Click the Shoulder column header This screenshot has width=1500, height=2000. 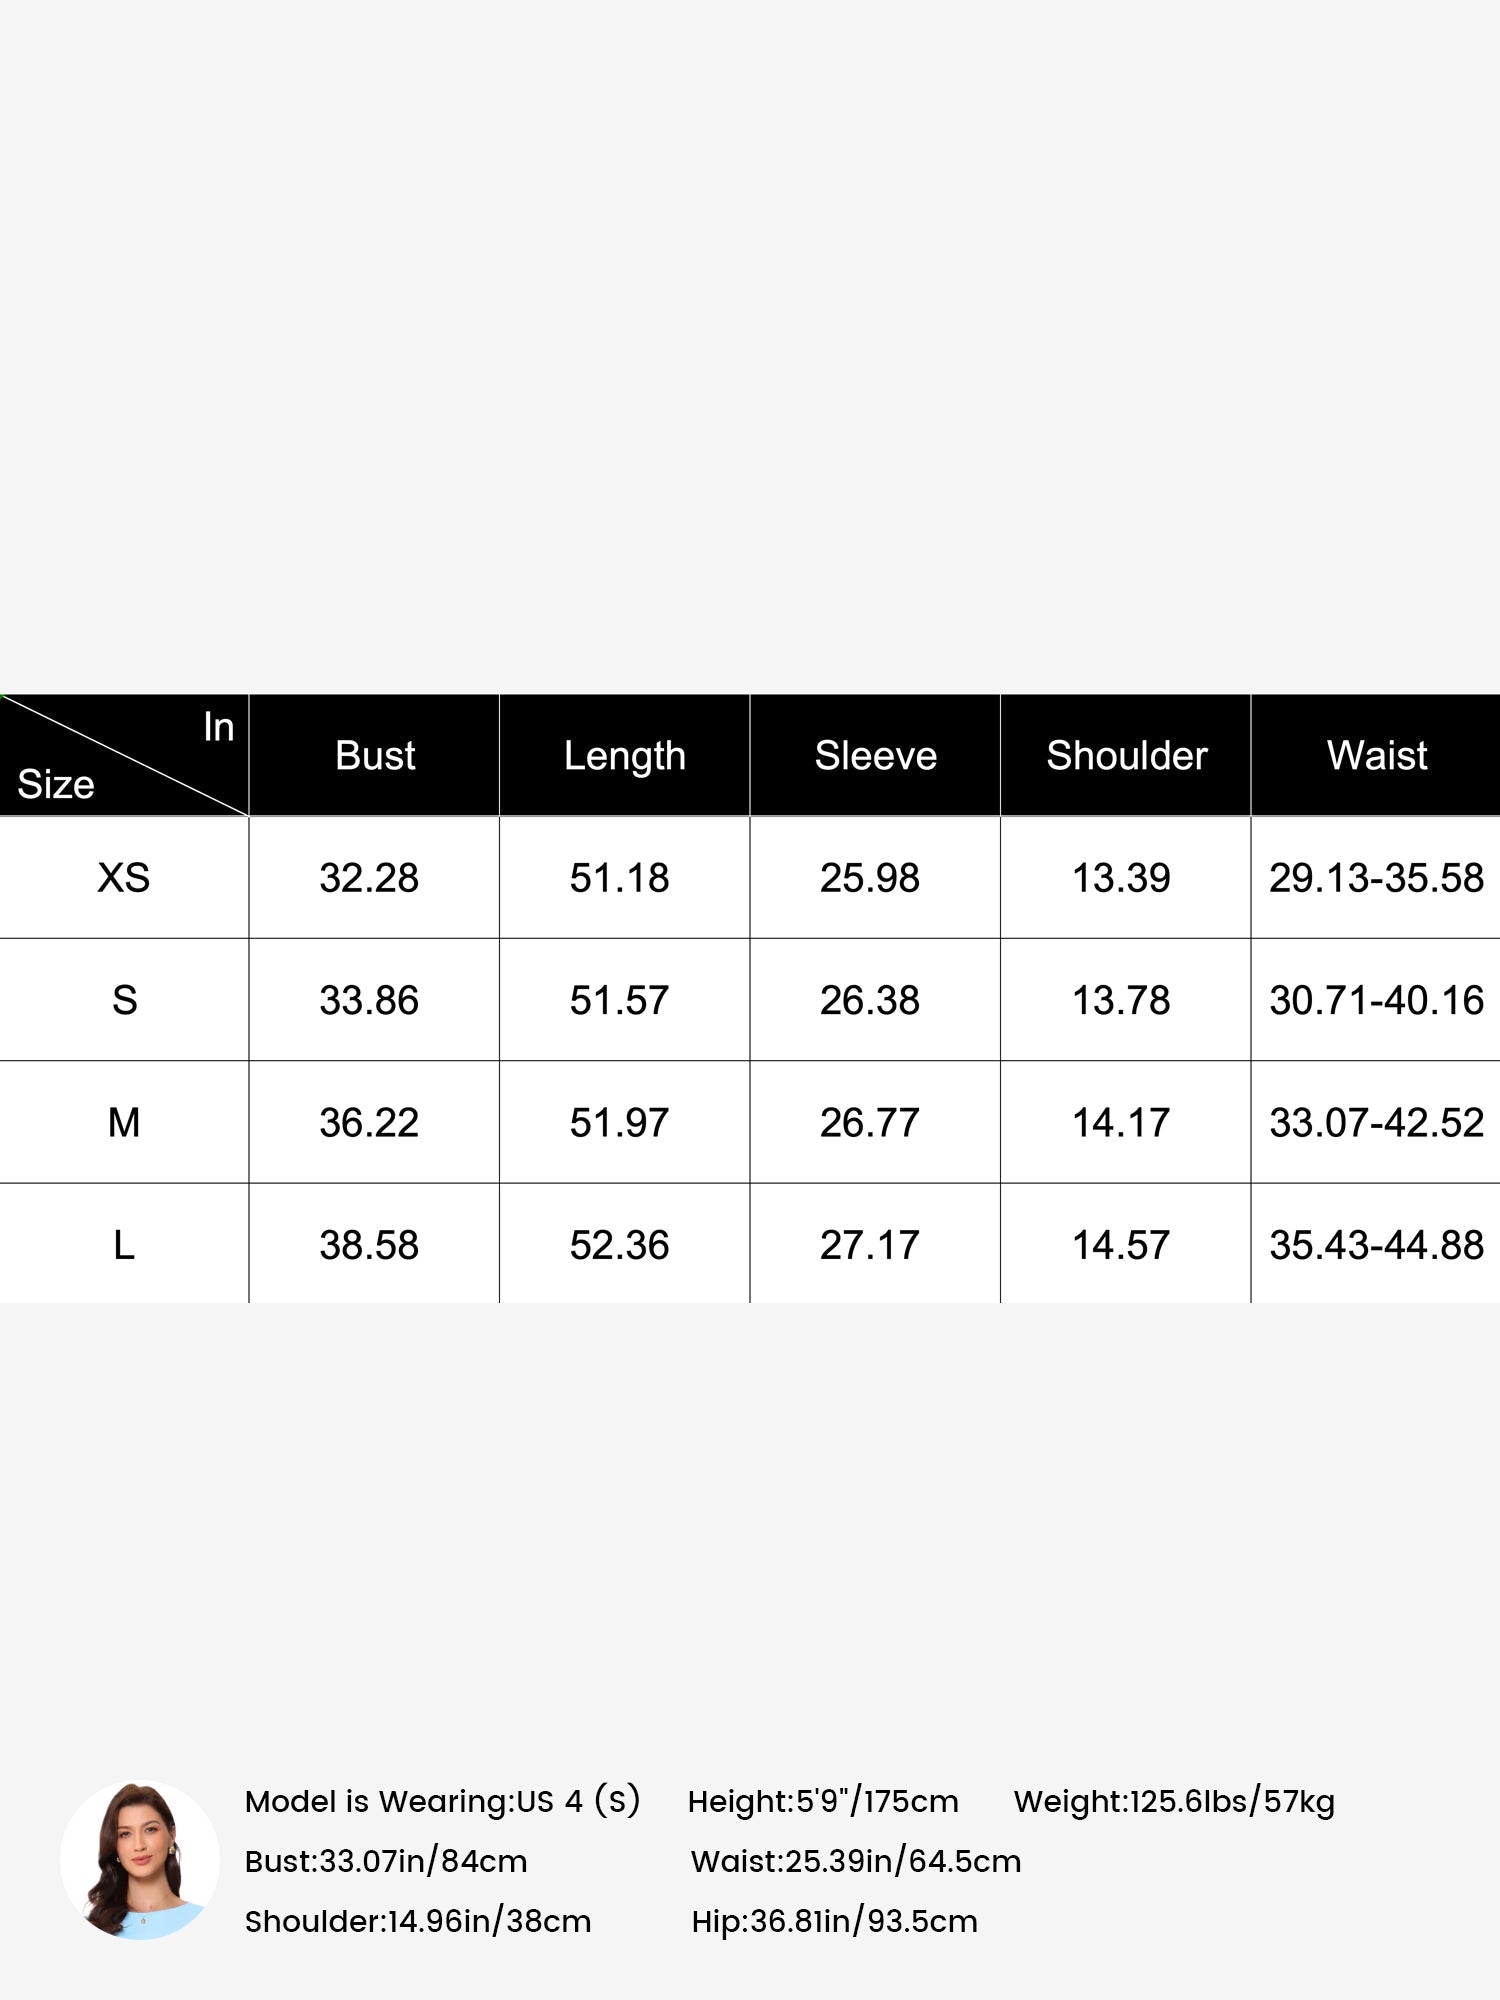coord(1126,755)
